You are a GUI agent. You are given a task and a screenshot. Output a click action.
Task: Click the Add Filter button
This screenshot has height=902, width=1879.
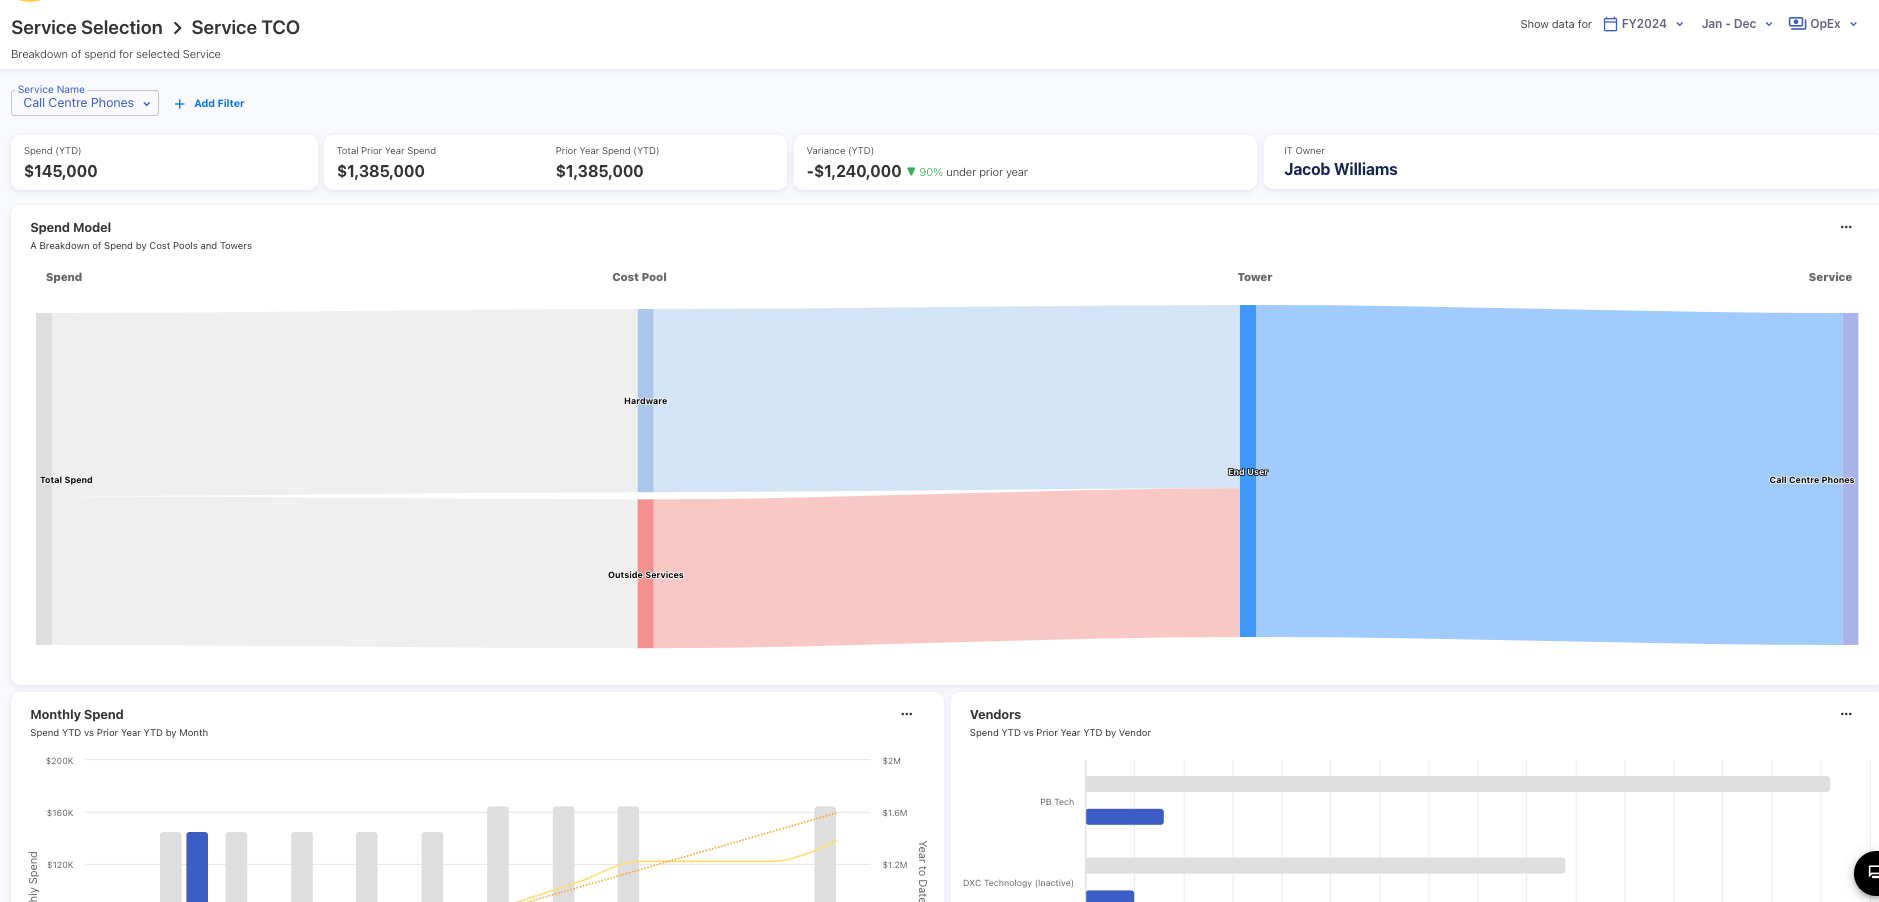[218, 104]
